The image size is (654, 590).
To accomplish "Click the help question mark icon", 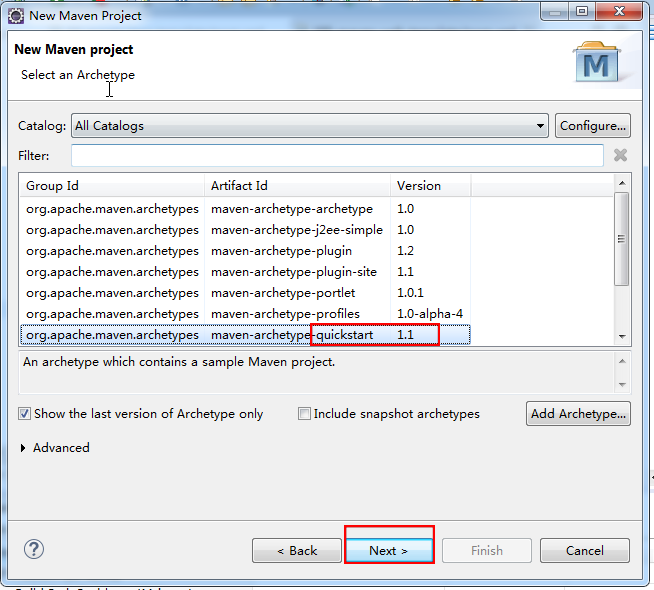I will 34,550.
